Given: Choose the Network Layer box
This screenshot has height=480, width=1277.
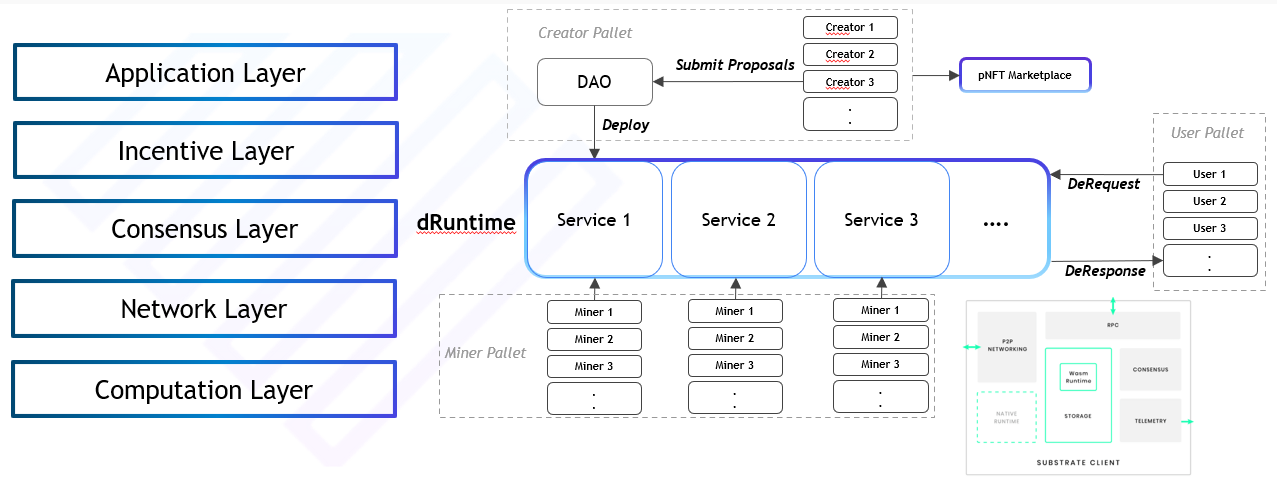Looking at the screenshot, I should click(x=204, y=308).
